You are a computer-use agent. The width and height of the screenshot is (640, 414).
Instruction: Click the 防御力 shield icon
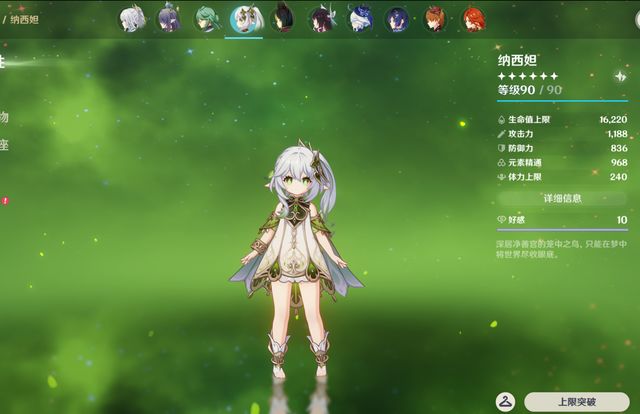point(502,148)
